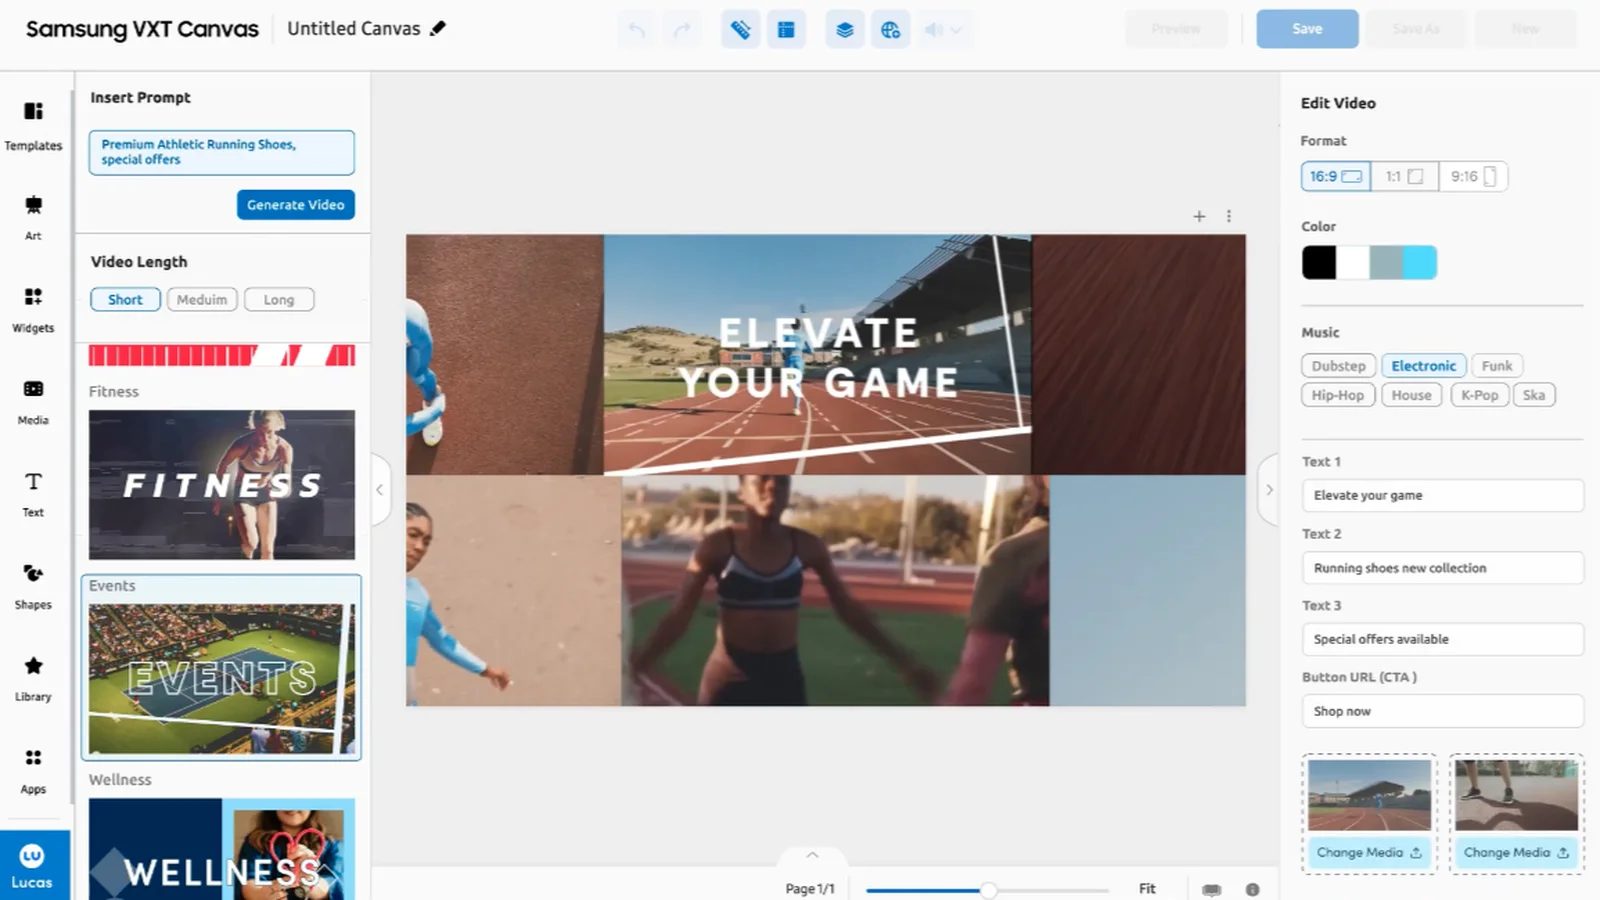Image resolution: width=1600 pixels, height=900 pixels.
Task: Click the Insert Prompt text box
Action: click(x=222, y=152)
